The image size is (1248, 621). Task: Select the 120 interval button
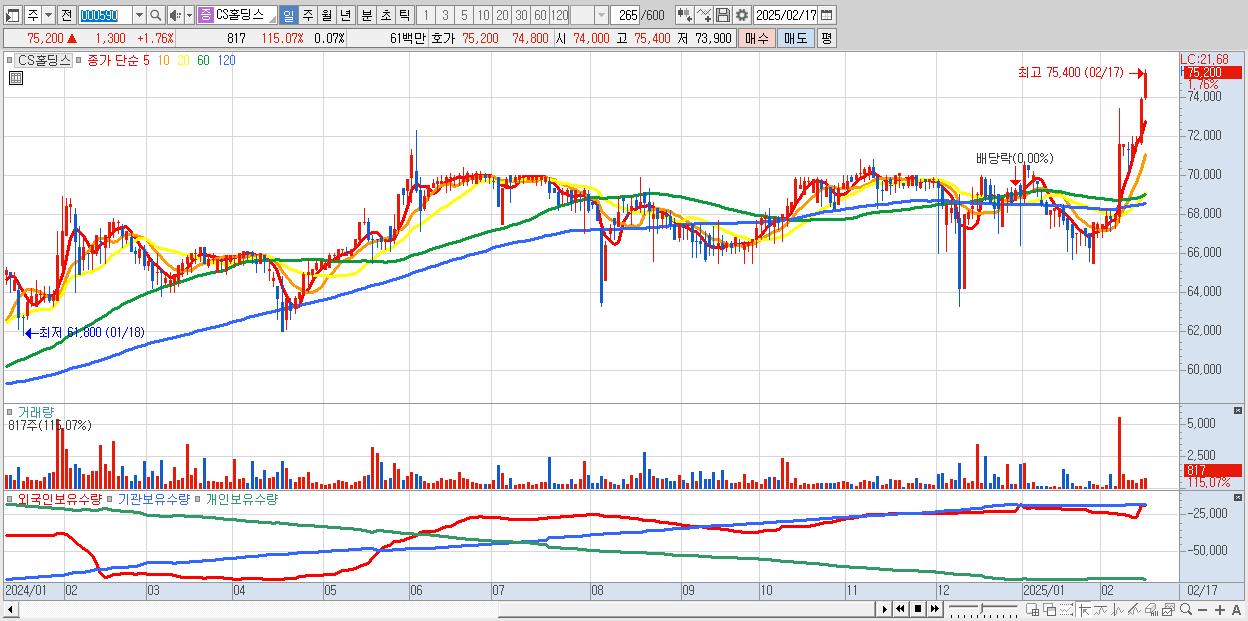pyautogui.click(x=560, y=16)
